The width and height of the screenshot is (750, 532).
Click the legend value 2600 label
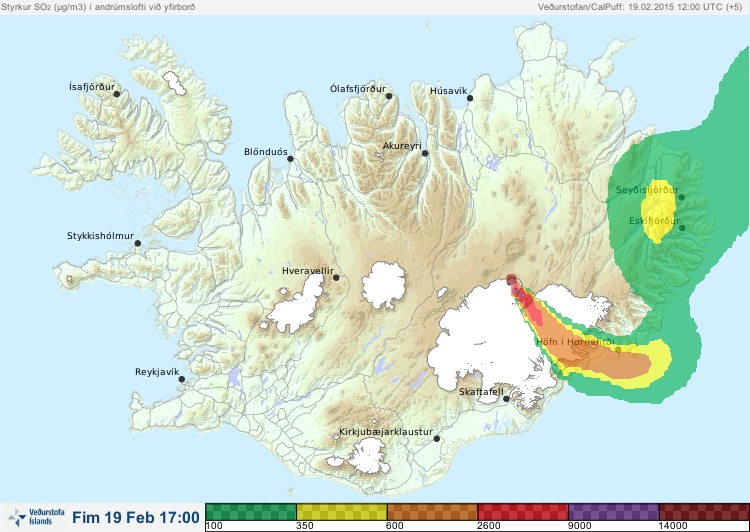488,526
